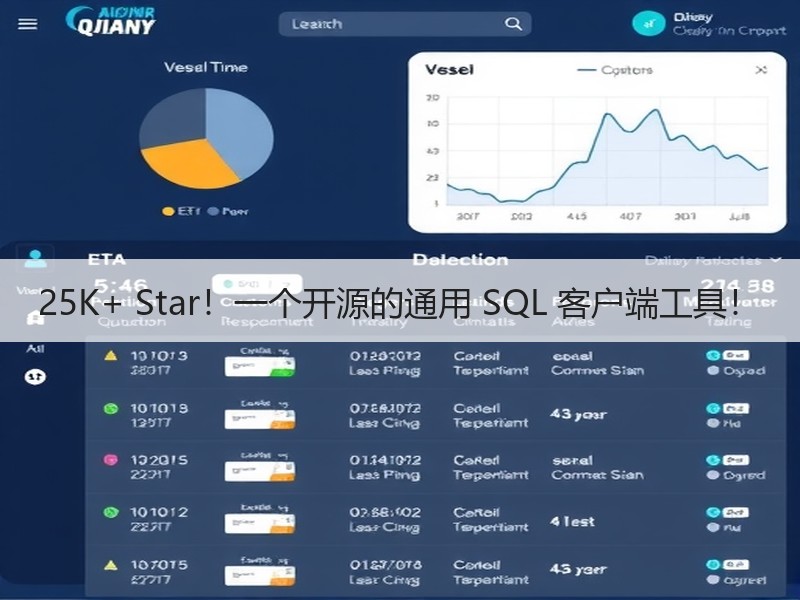This screenshot has height=600, width=800.
Task: Click the 45 yaer cell
Action: pyautogui.click(x=578, y=569)
